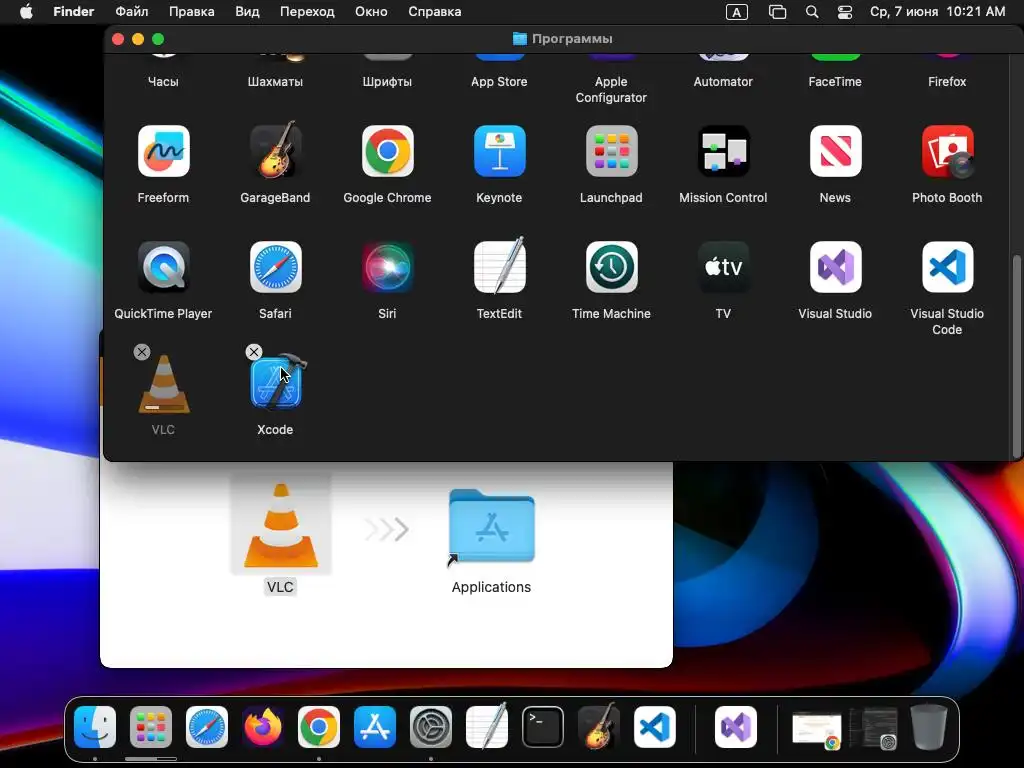Click the date and time in menu bar
Viewport: 1024px width, 768px height.
pyautogui.click(x=937, y=12)
